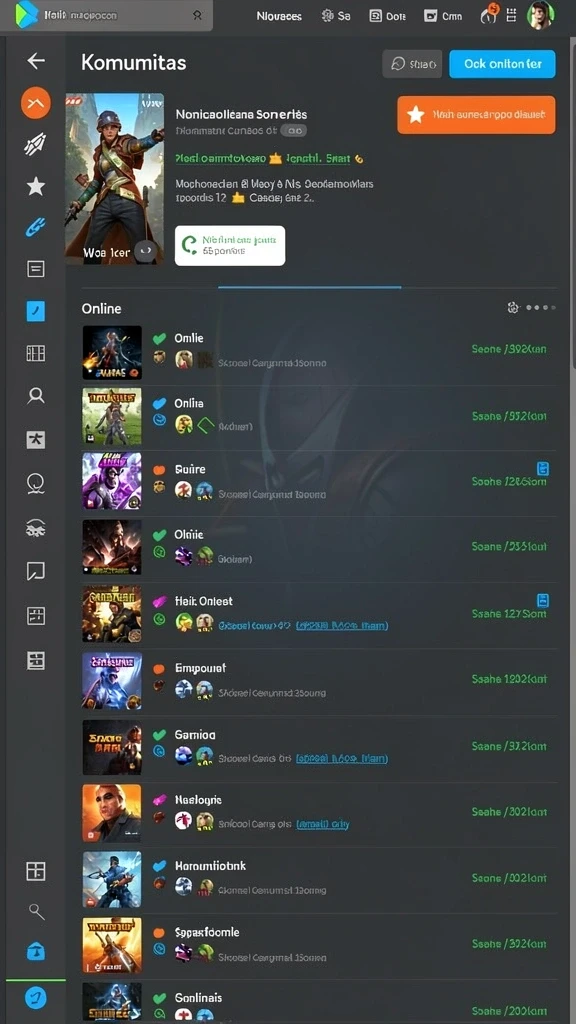Click the grey Siiab button

click(412, 64)
